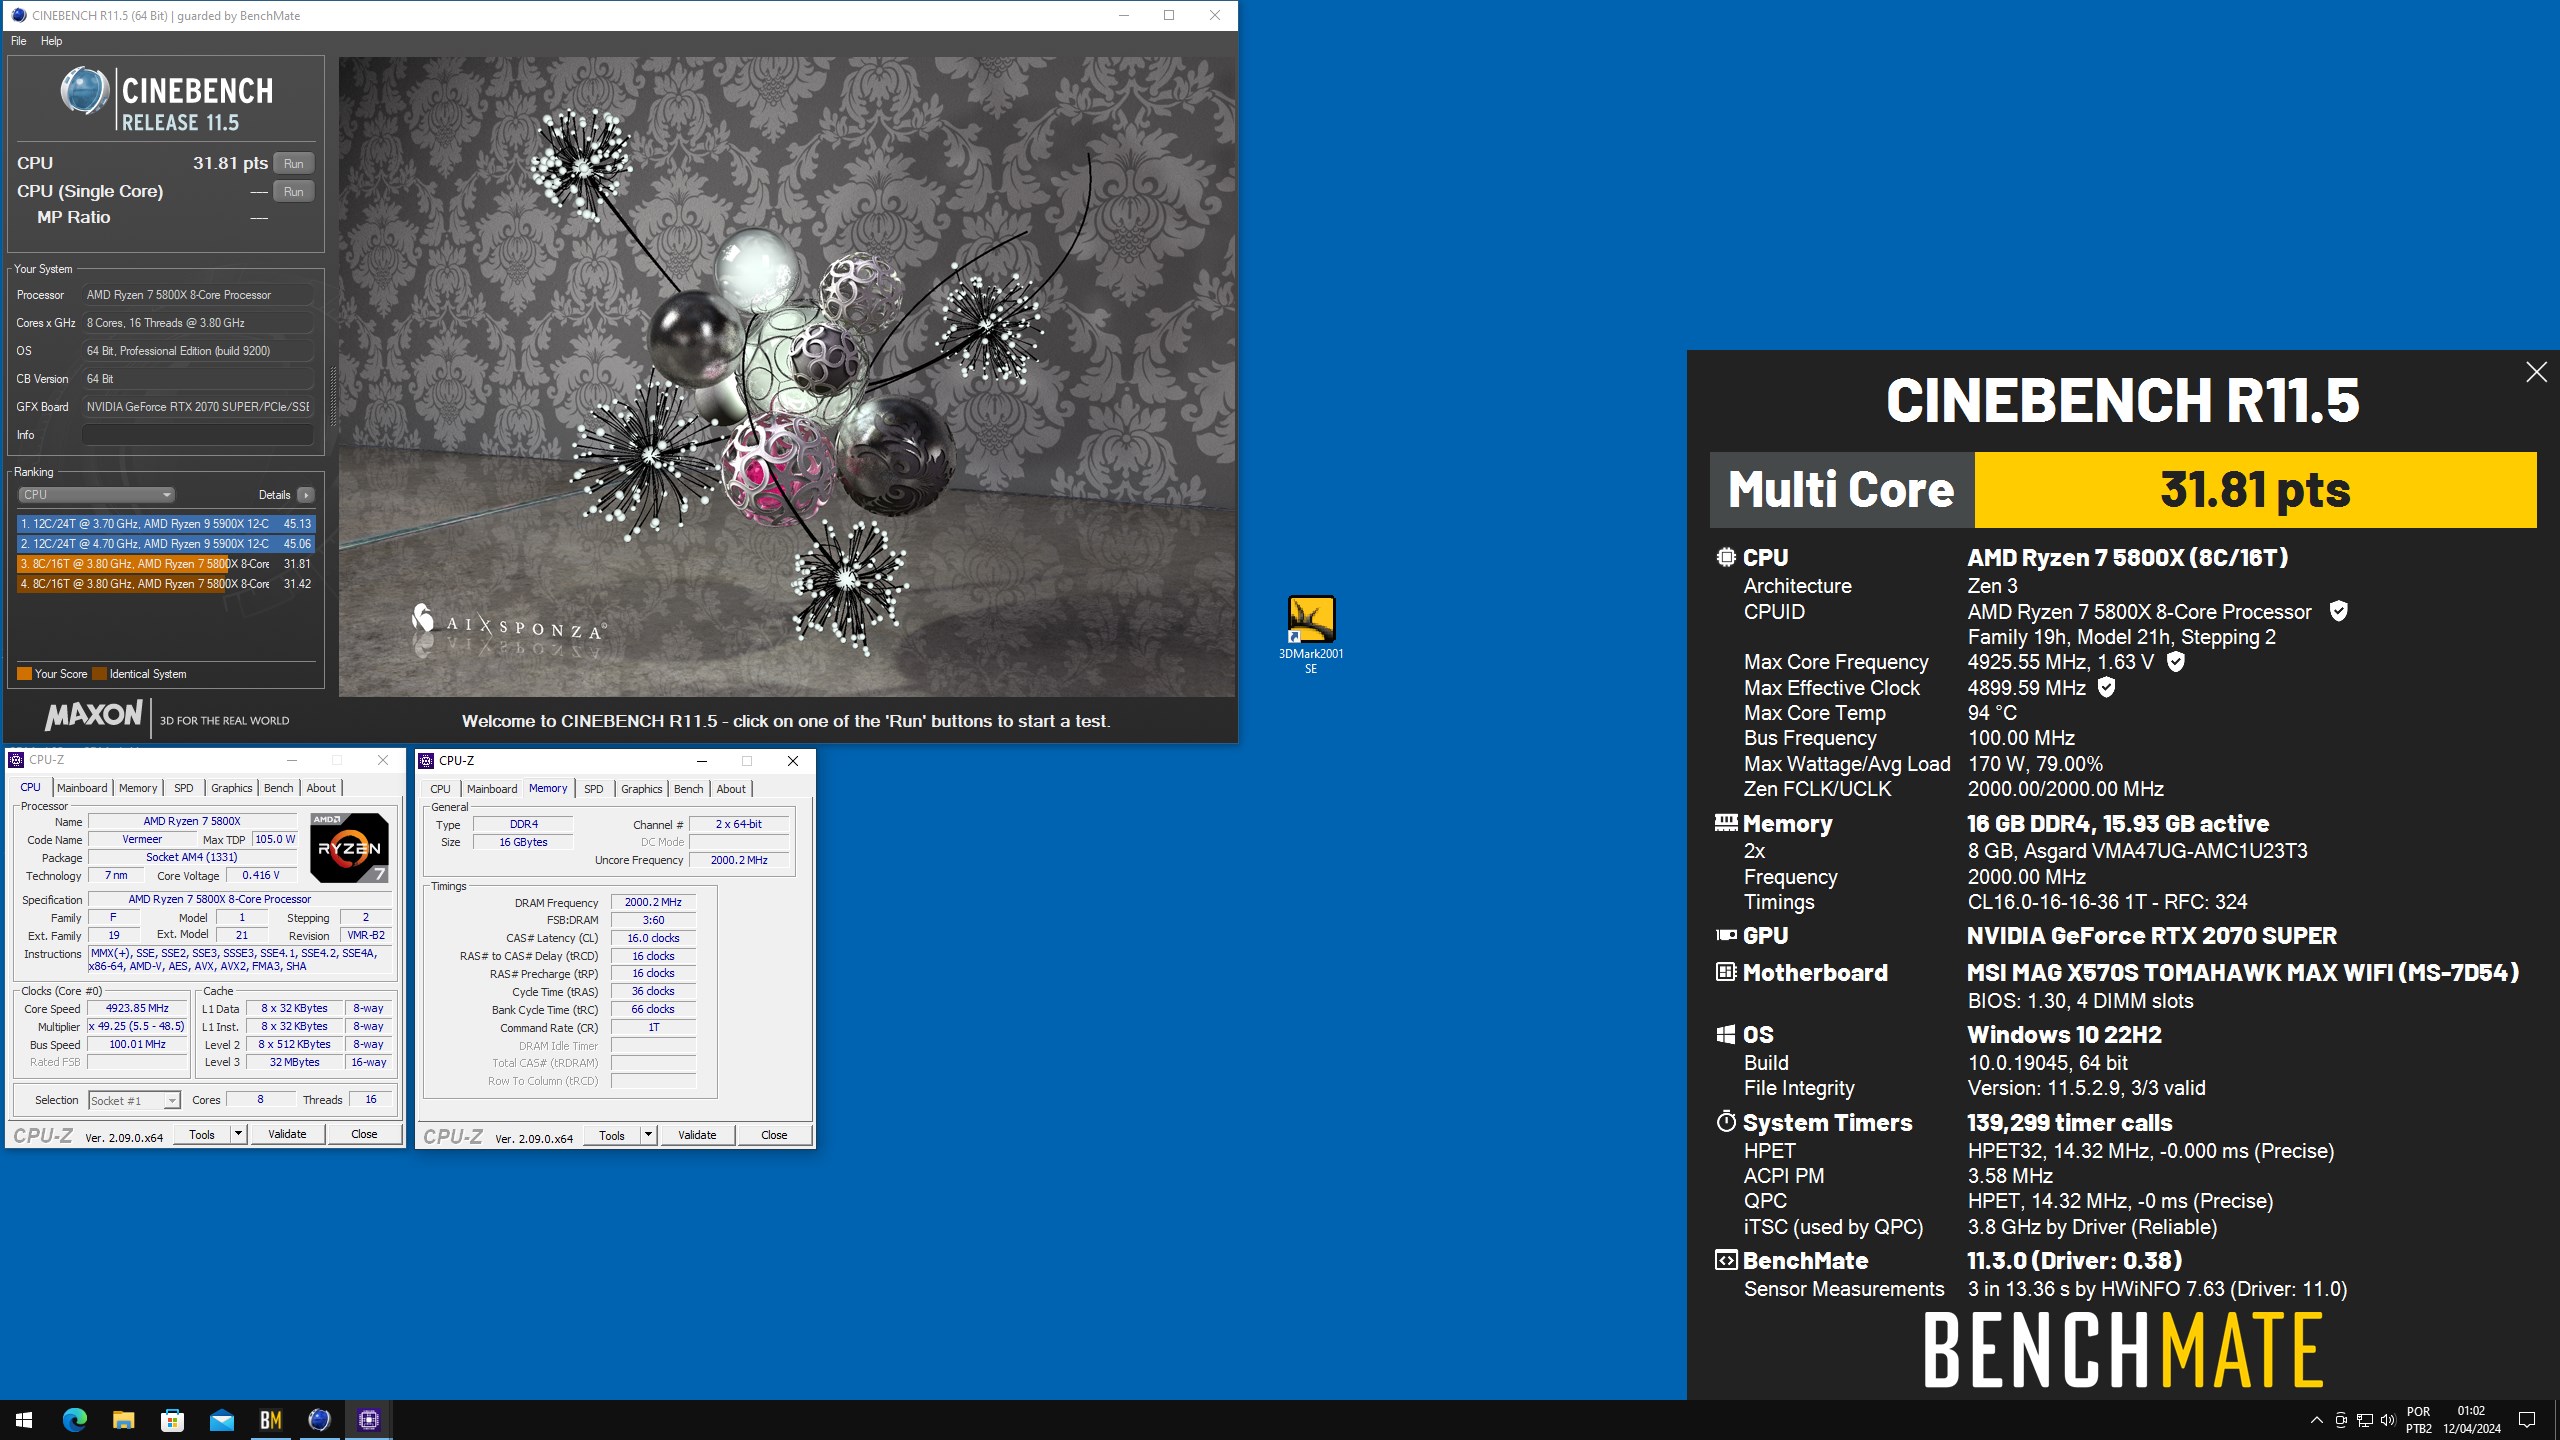This screenshot has width=2560, height=1440.
Task: Click the DRAM Frequency value field
Action: click(653, 902)
